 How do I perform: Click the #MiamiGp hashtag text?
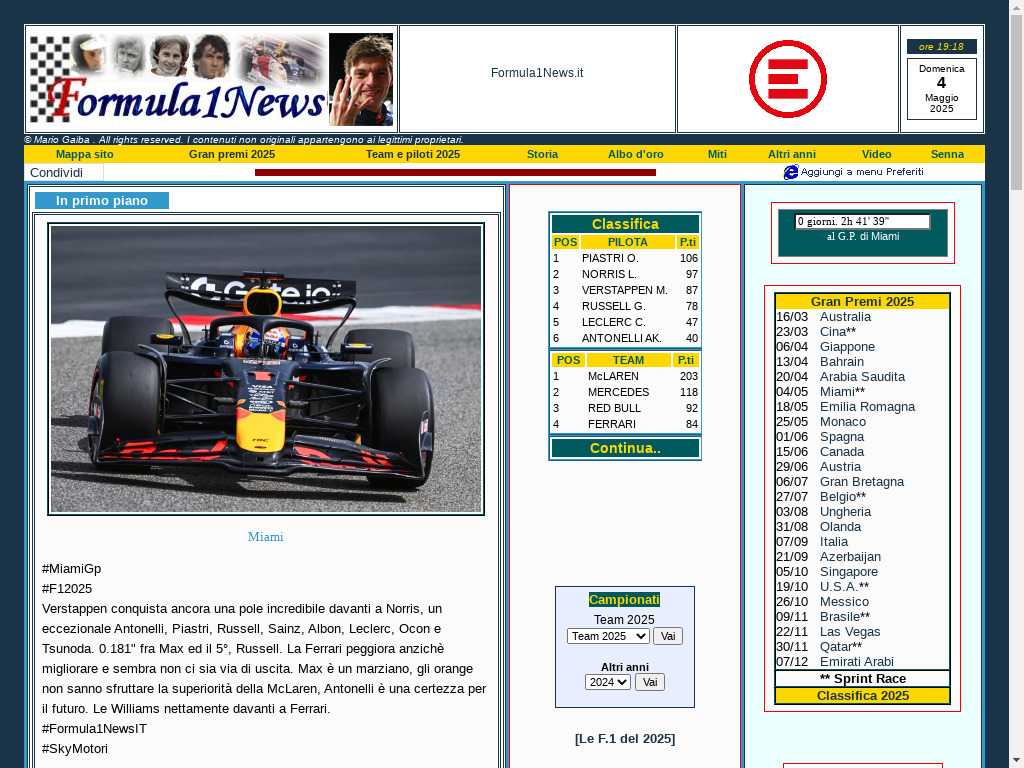click(x=71, y=569)
